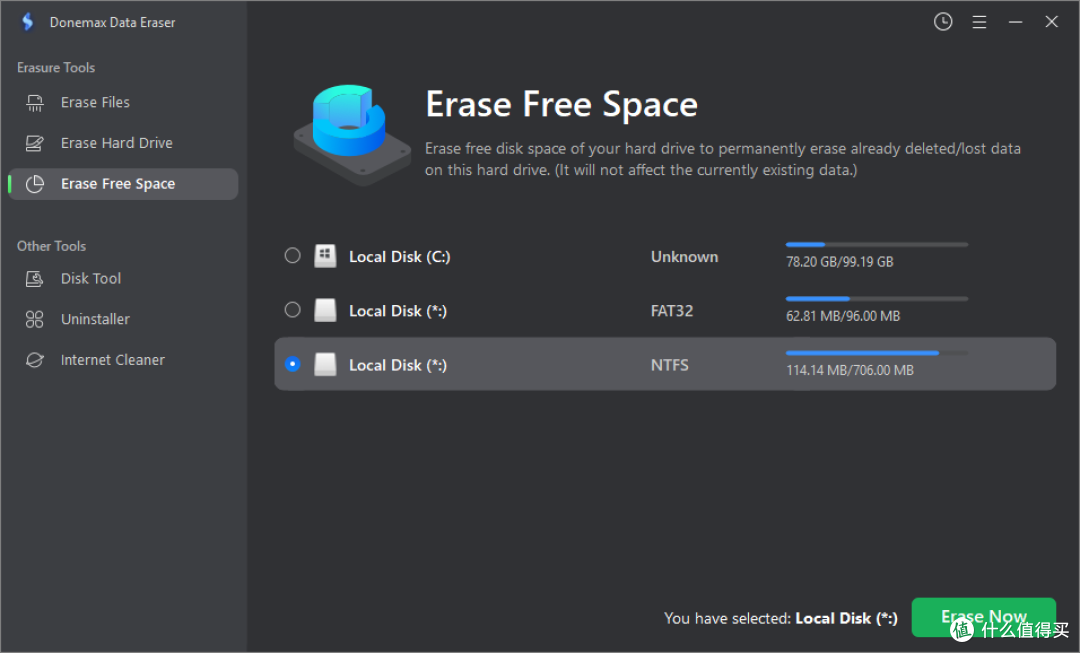Screen dimensions: 1080x653
Task: Select the FAT32 Local Disk radio button
Action: (x=293, y=310)
